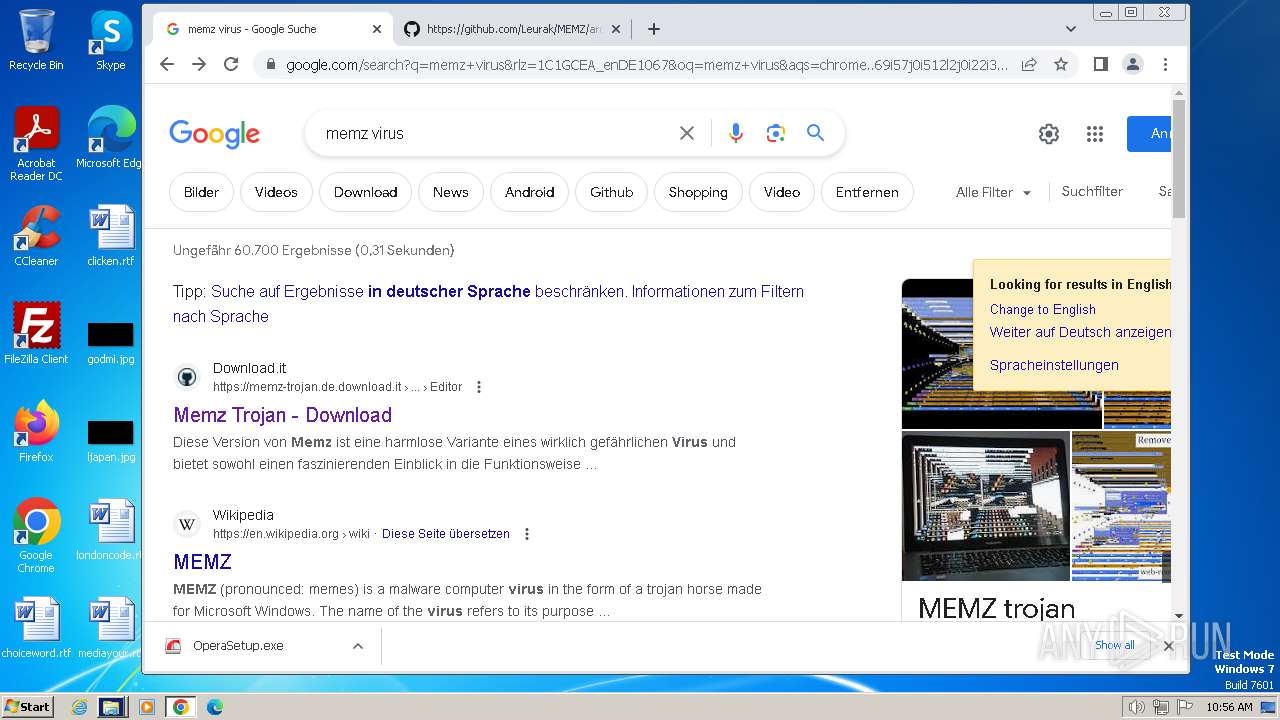Click the Suchfilter link
The height and width of the screenshot is (720, 1280).
coord(1092,191)
